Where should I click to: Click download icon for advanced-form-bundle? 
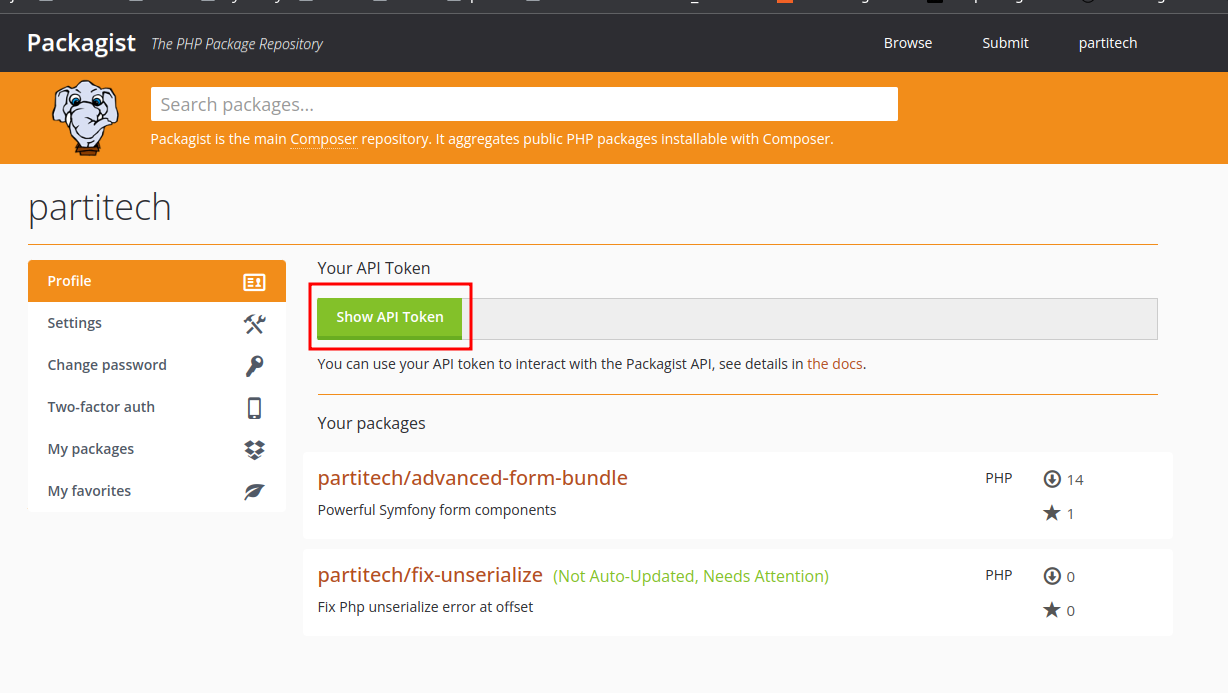tap(1052, 479)
